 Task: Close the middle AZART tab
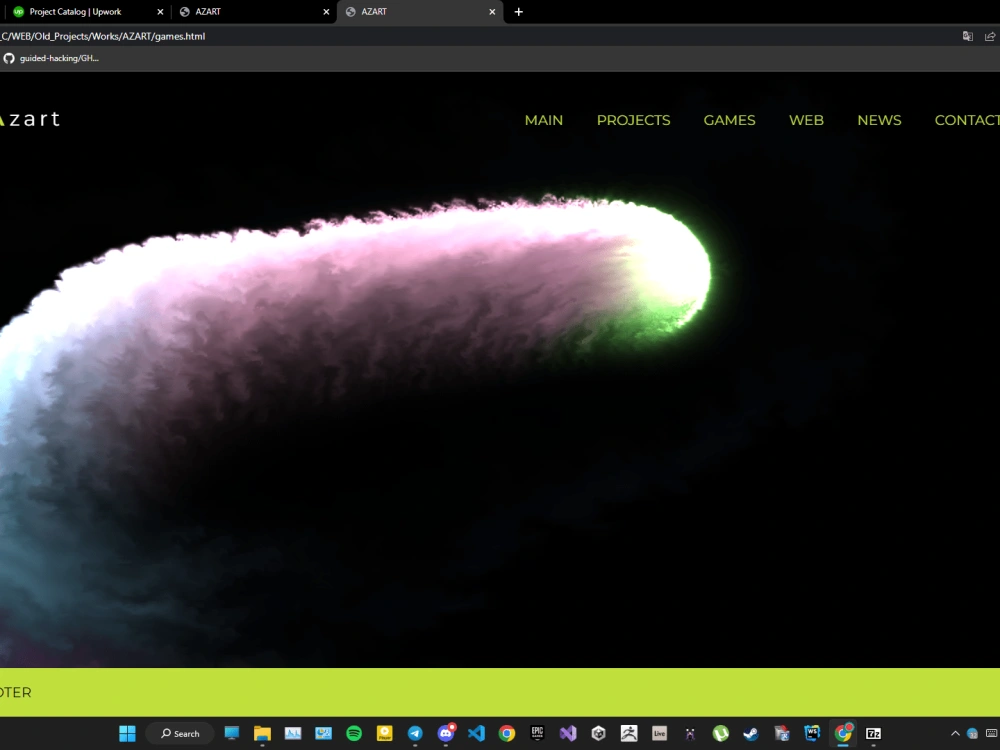[x=326, y=11]
